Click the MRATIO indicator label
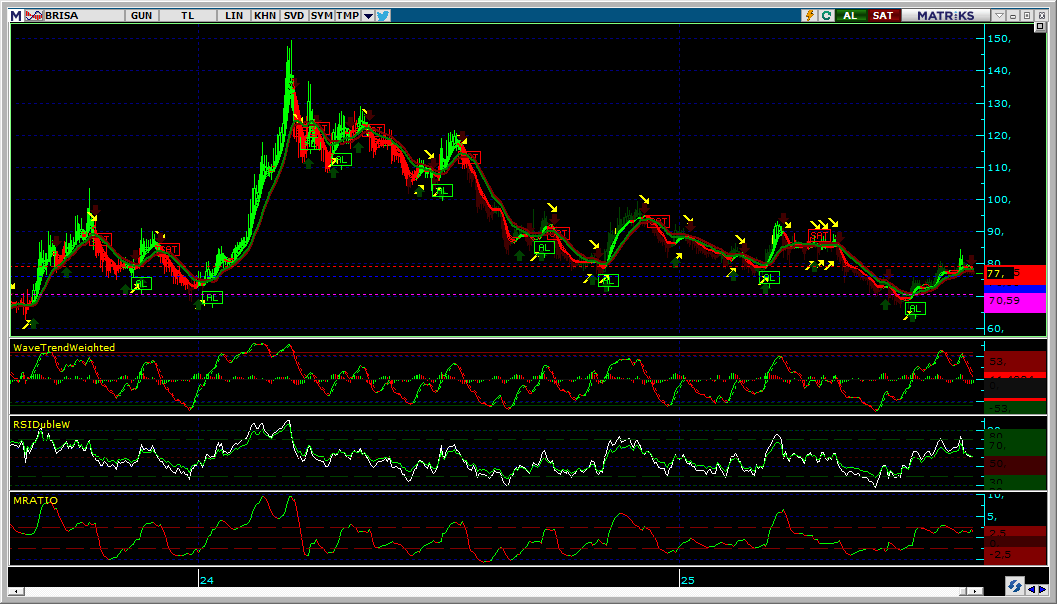The width and height of the screenshot is (1057, 604). click(x=35, y=500)
